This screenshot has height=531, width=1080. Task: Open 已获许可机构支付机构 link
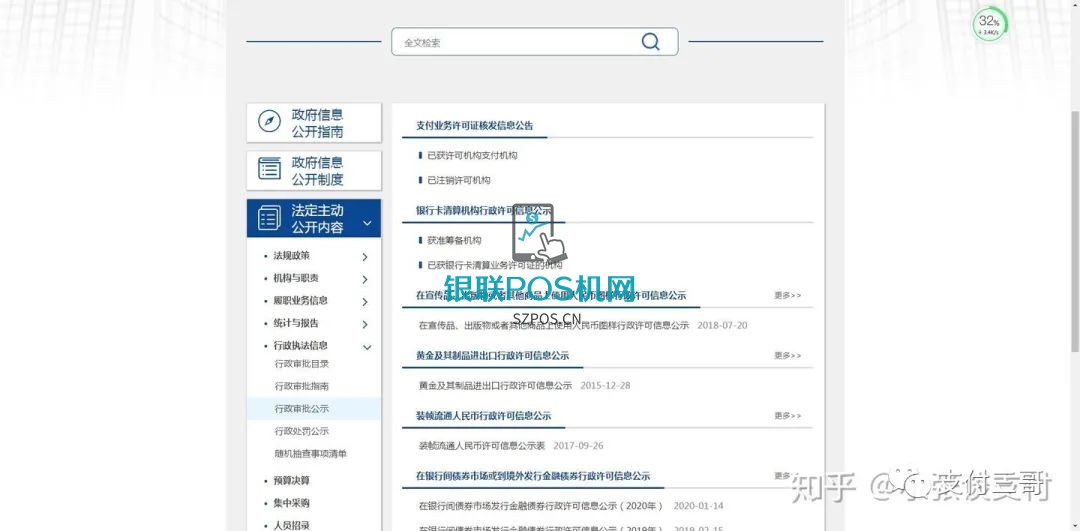click(x=472, y=156)
